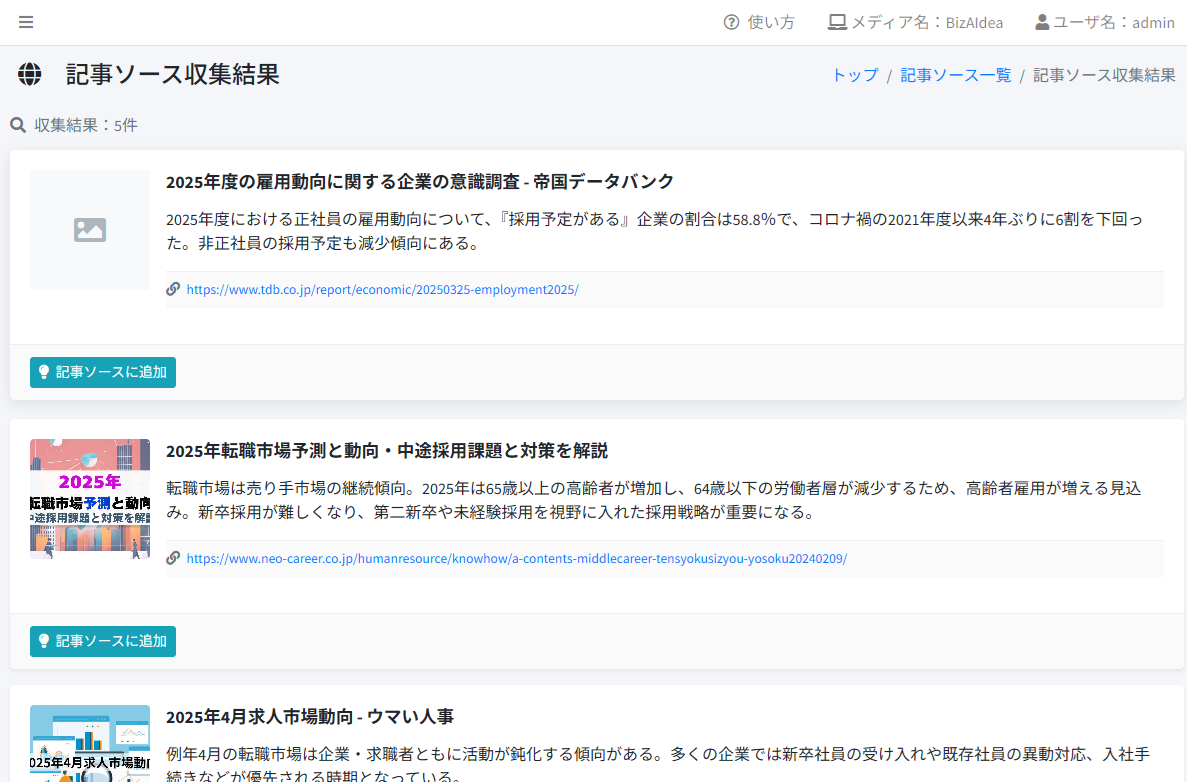Click the 2025年転職市場予測 article thumbnail
1187x782 pixels.
(x=90, y=497)
